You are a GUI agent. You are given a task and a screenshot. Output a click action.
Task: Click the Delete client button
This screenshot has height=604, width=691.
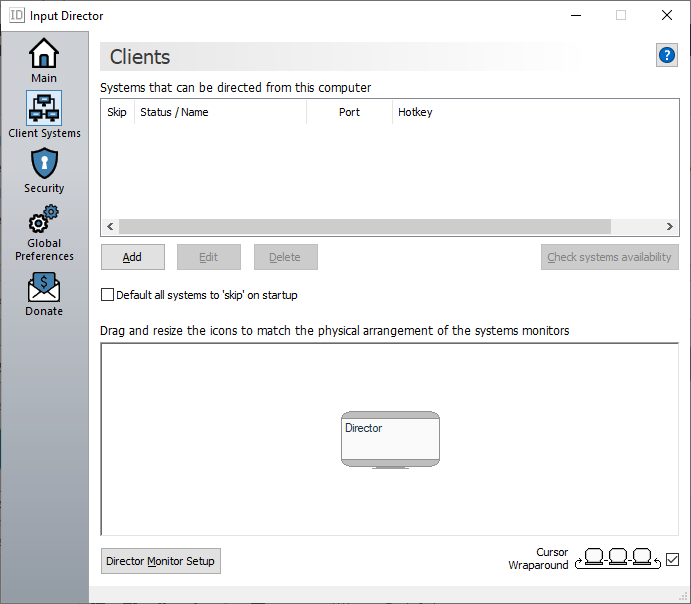point(286,257)
